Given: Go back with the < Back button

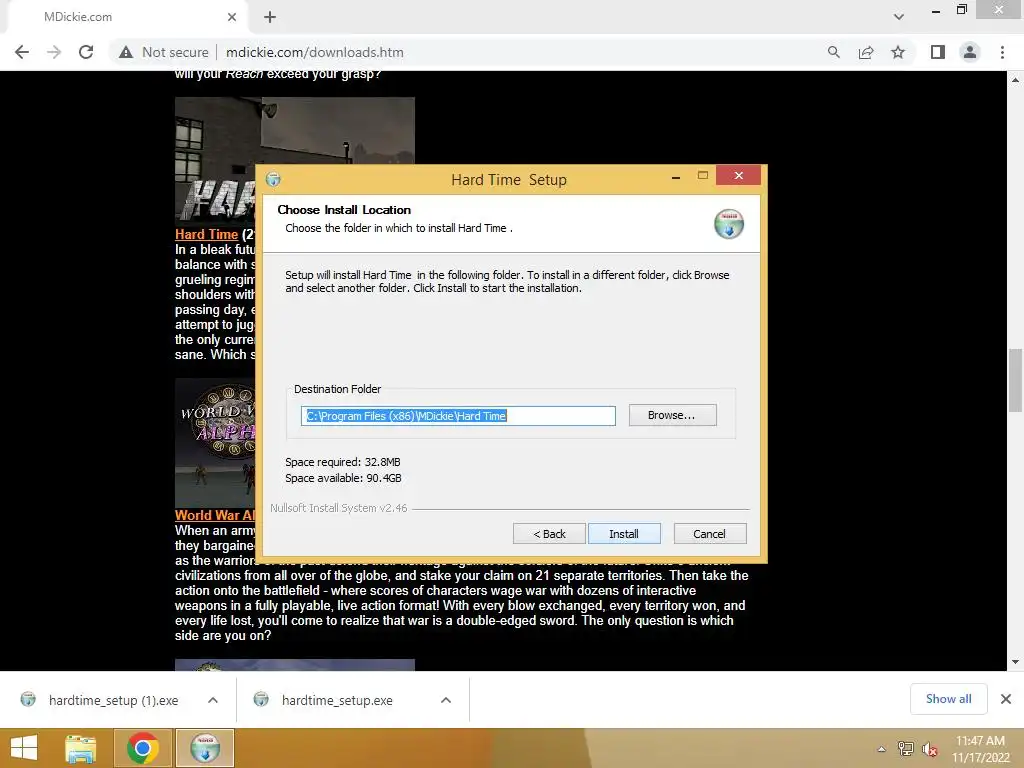Looking at the screenshot, I should [x=549, y=534].
